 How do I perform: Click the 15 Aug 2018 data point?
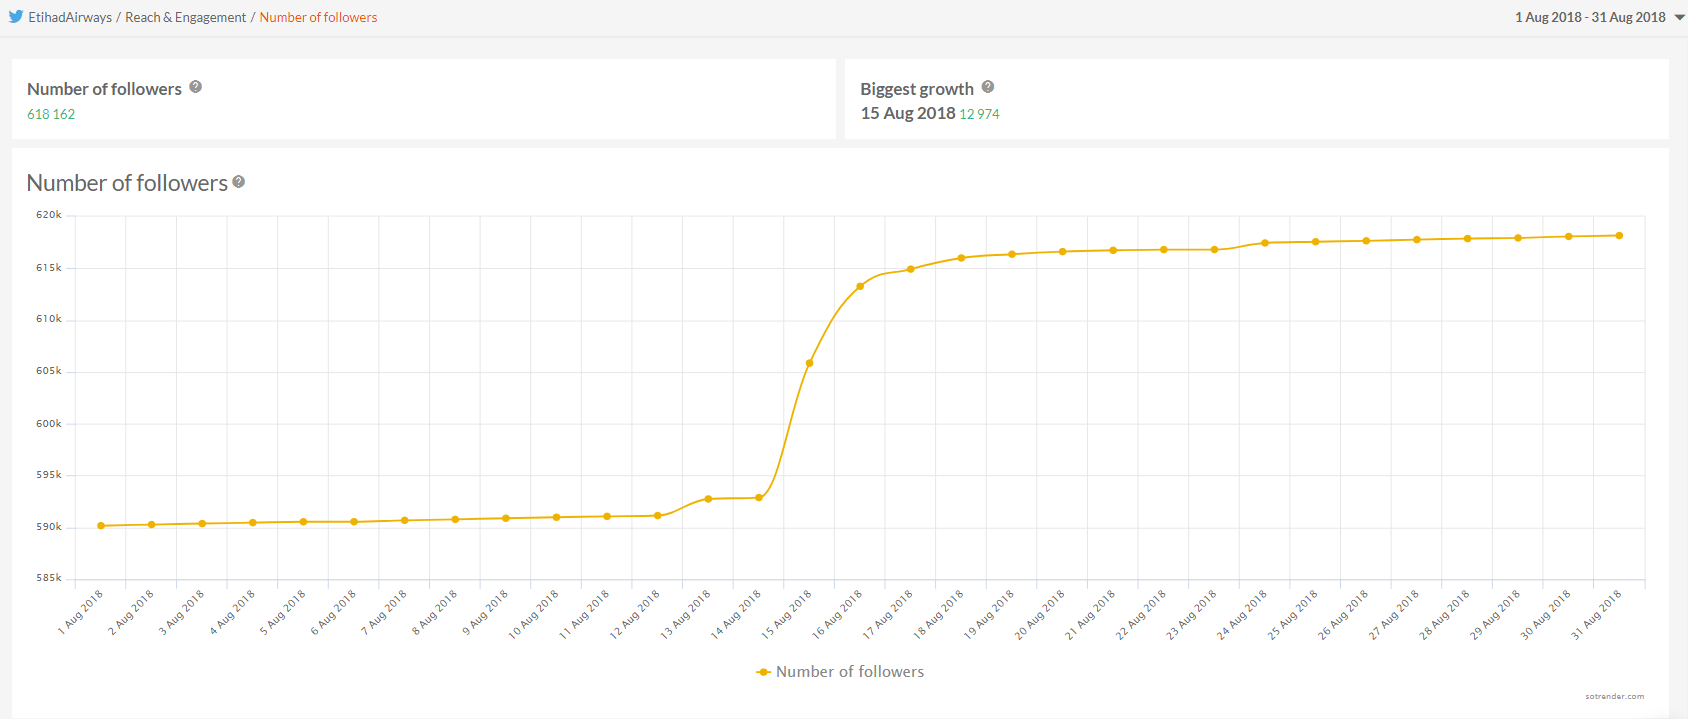[x=809, y=363]
